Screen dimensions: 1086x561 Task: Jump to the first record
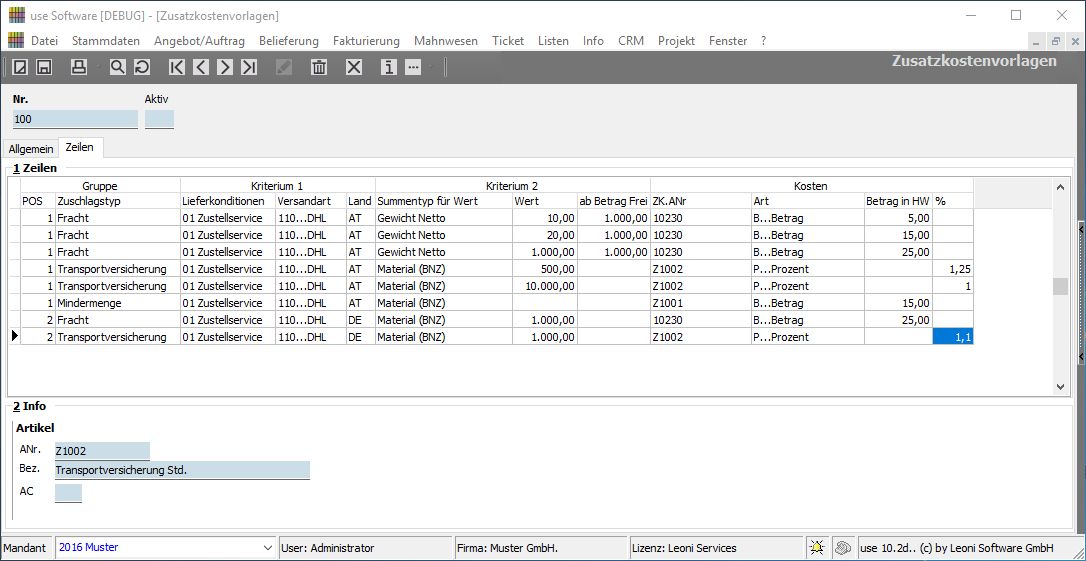tap(177, 67)
